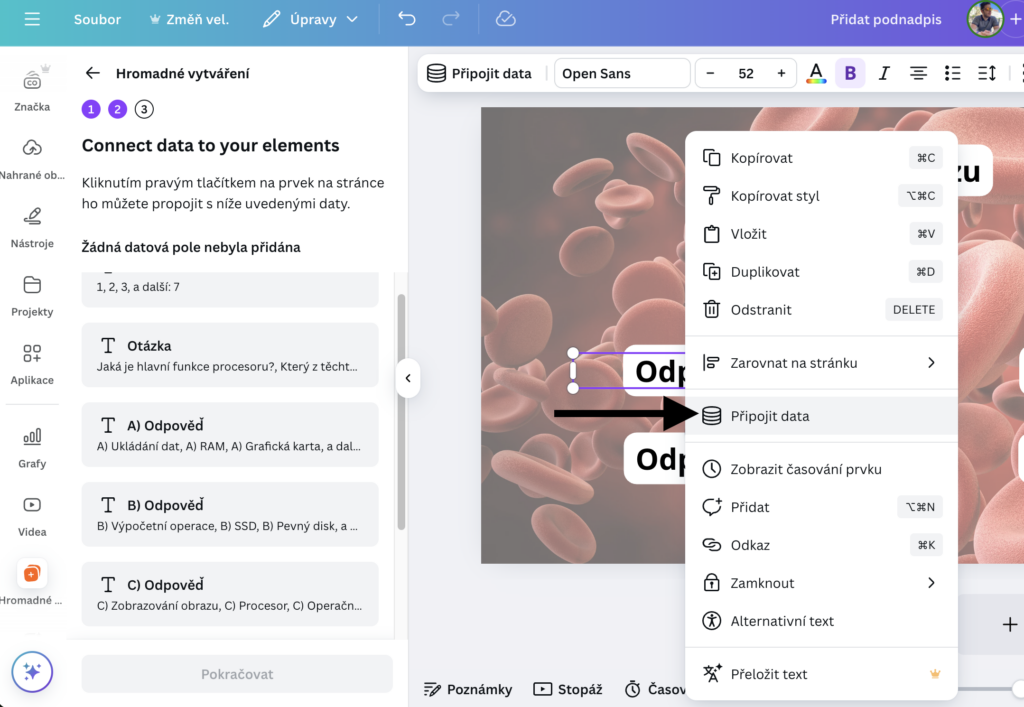Select the B) Odpověď data field
This screenshot has height=707, width=1024.
coord(230,514)
